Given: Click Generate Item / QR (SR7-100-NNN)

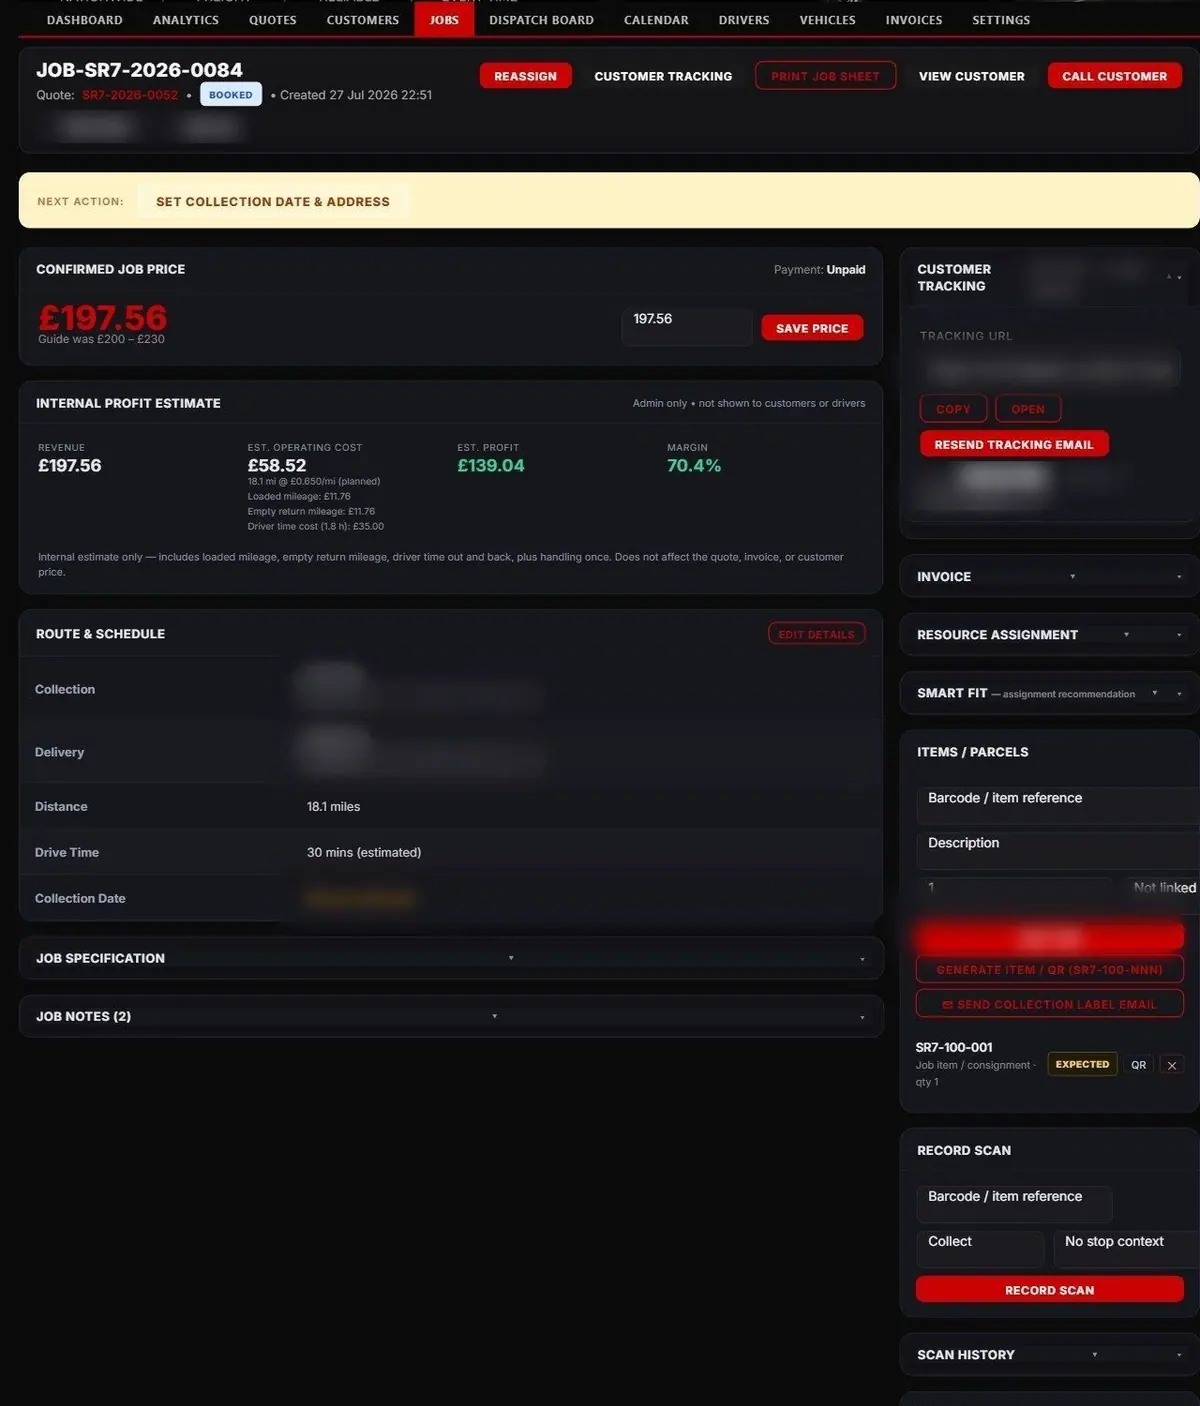Looking at the screenshot, I should click(x=1049, y=970).
